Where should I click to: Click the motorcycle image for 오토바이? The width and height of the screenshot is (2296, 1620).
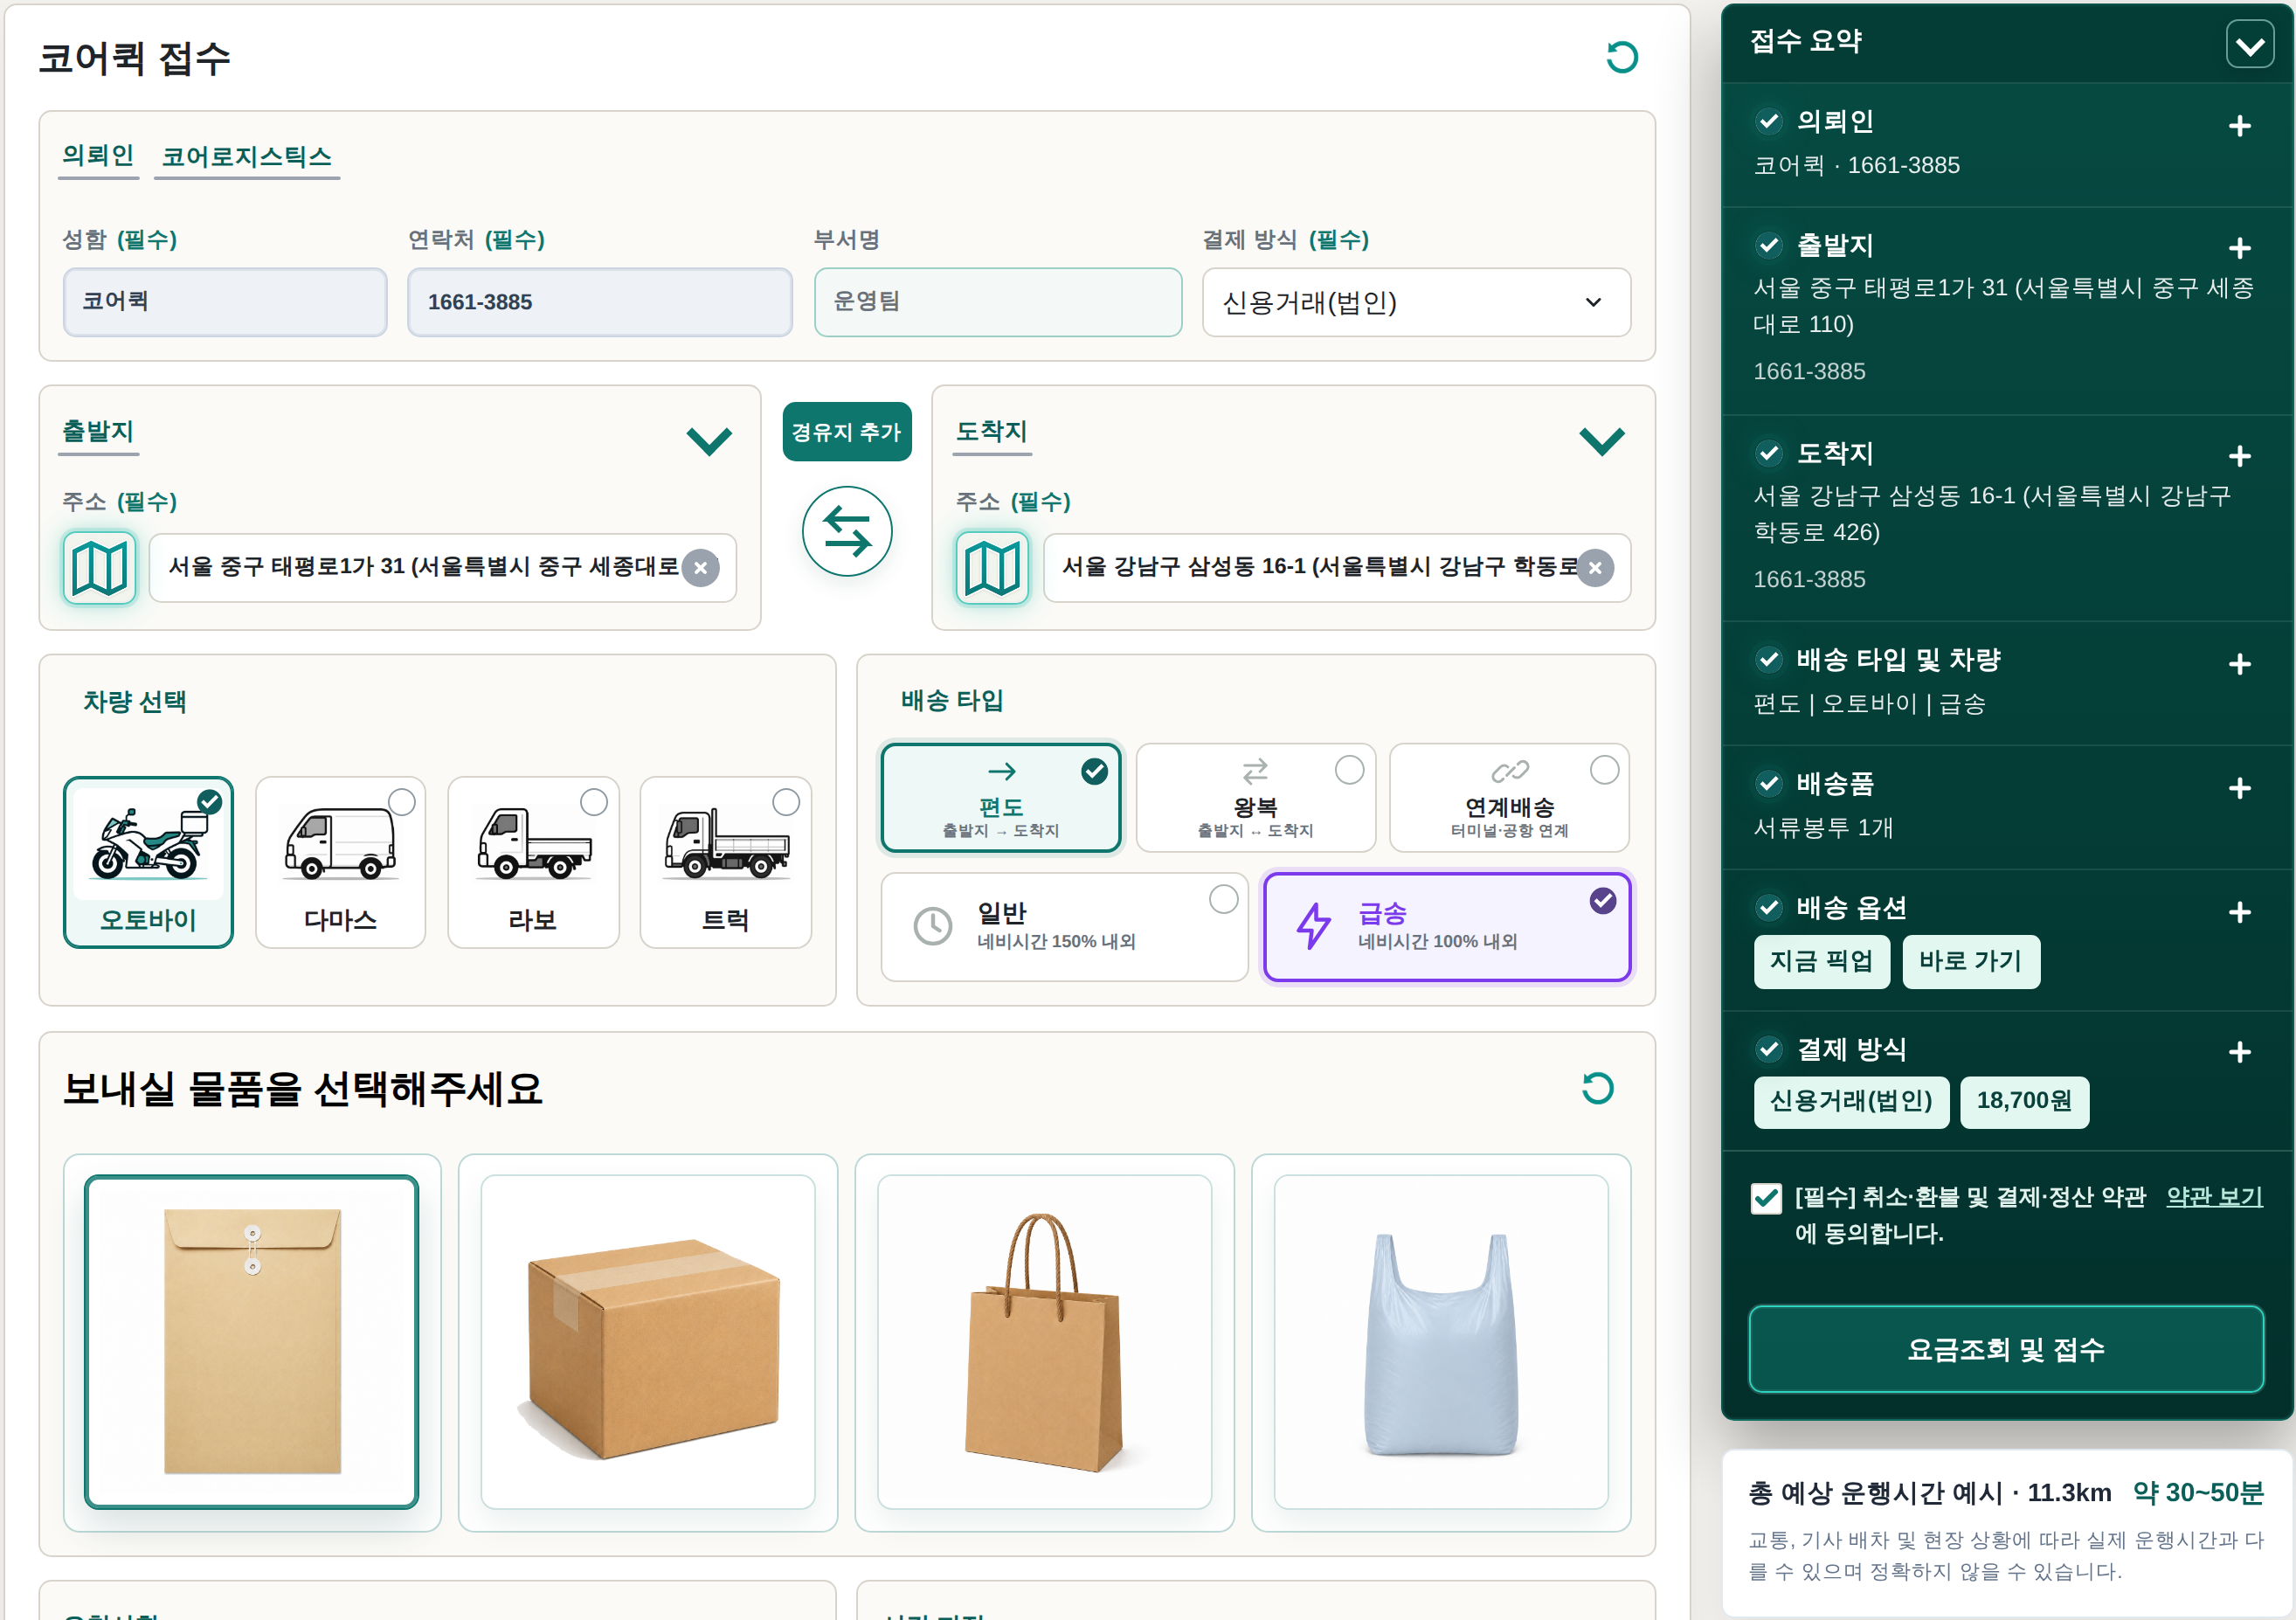click(x=148, y=843)
